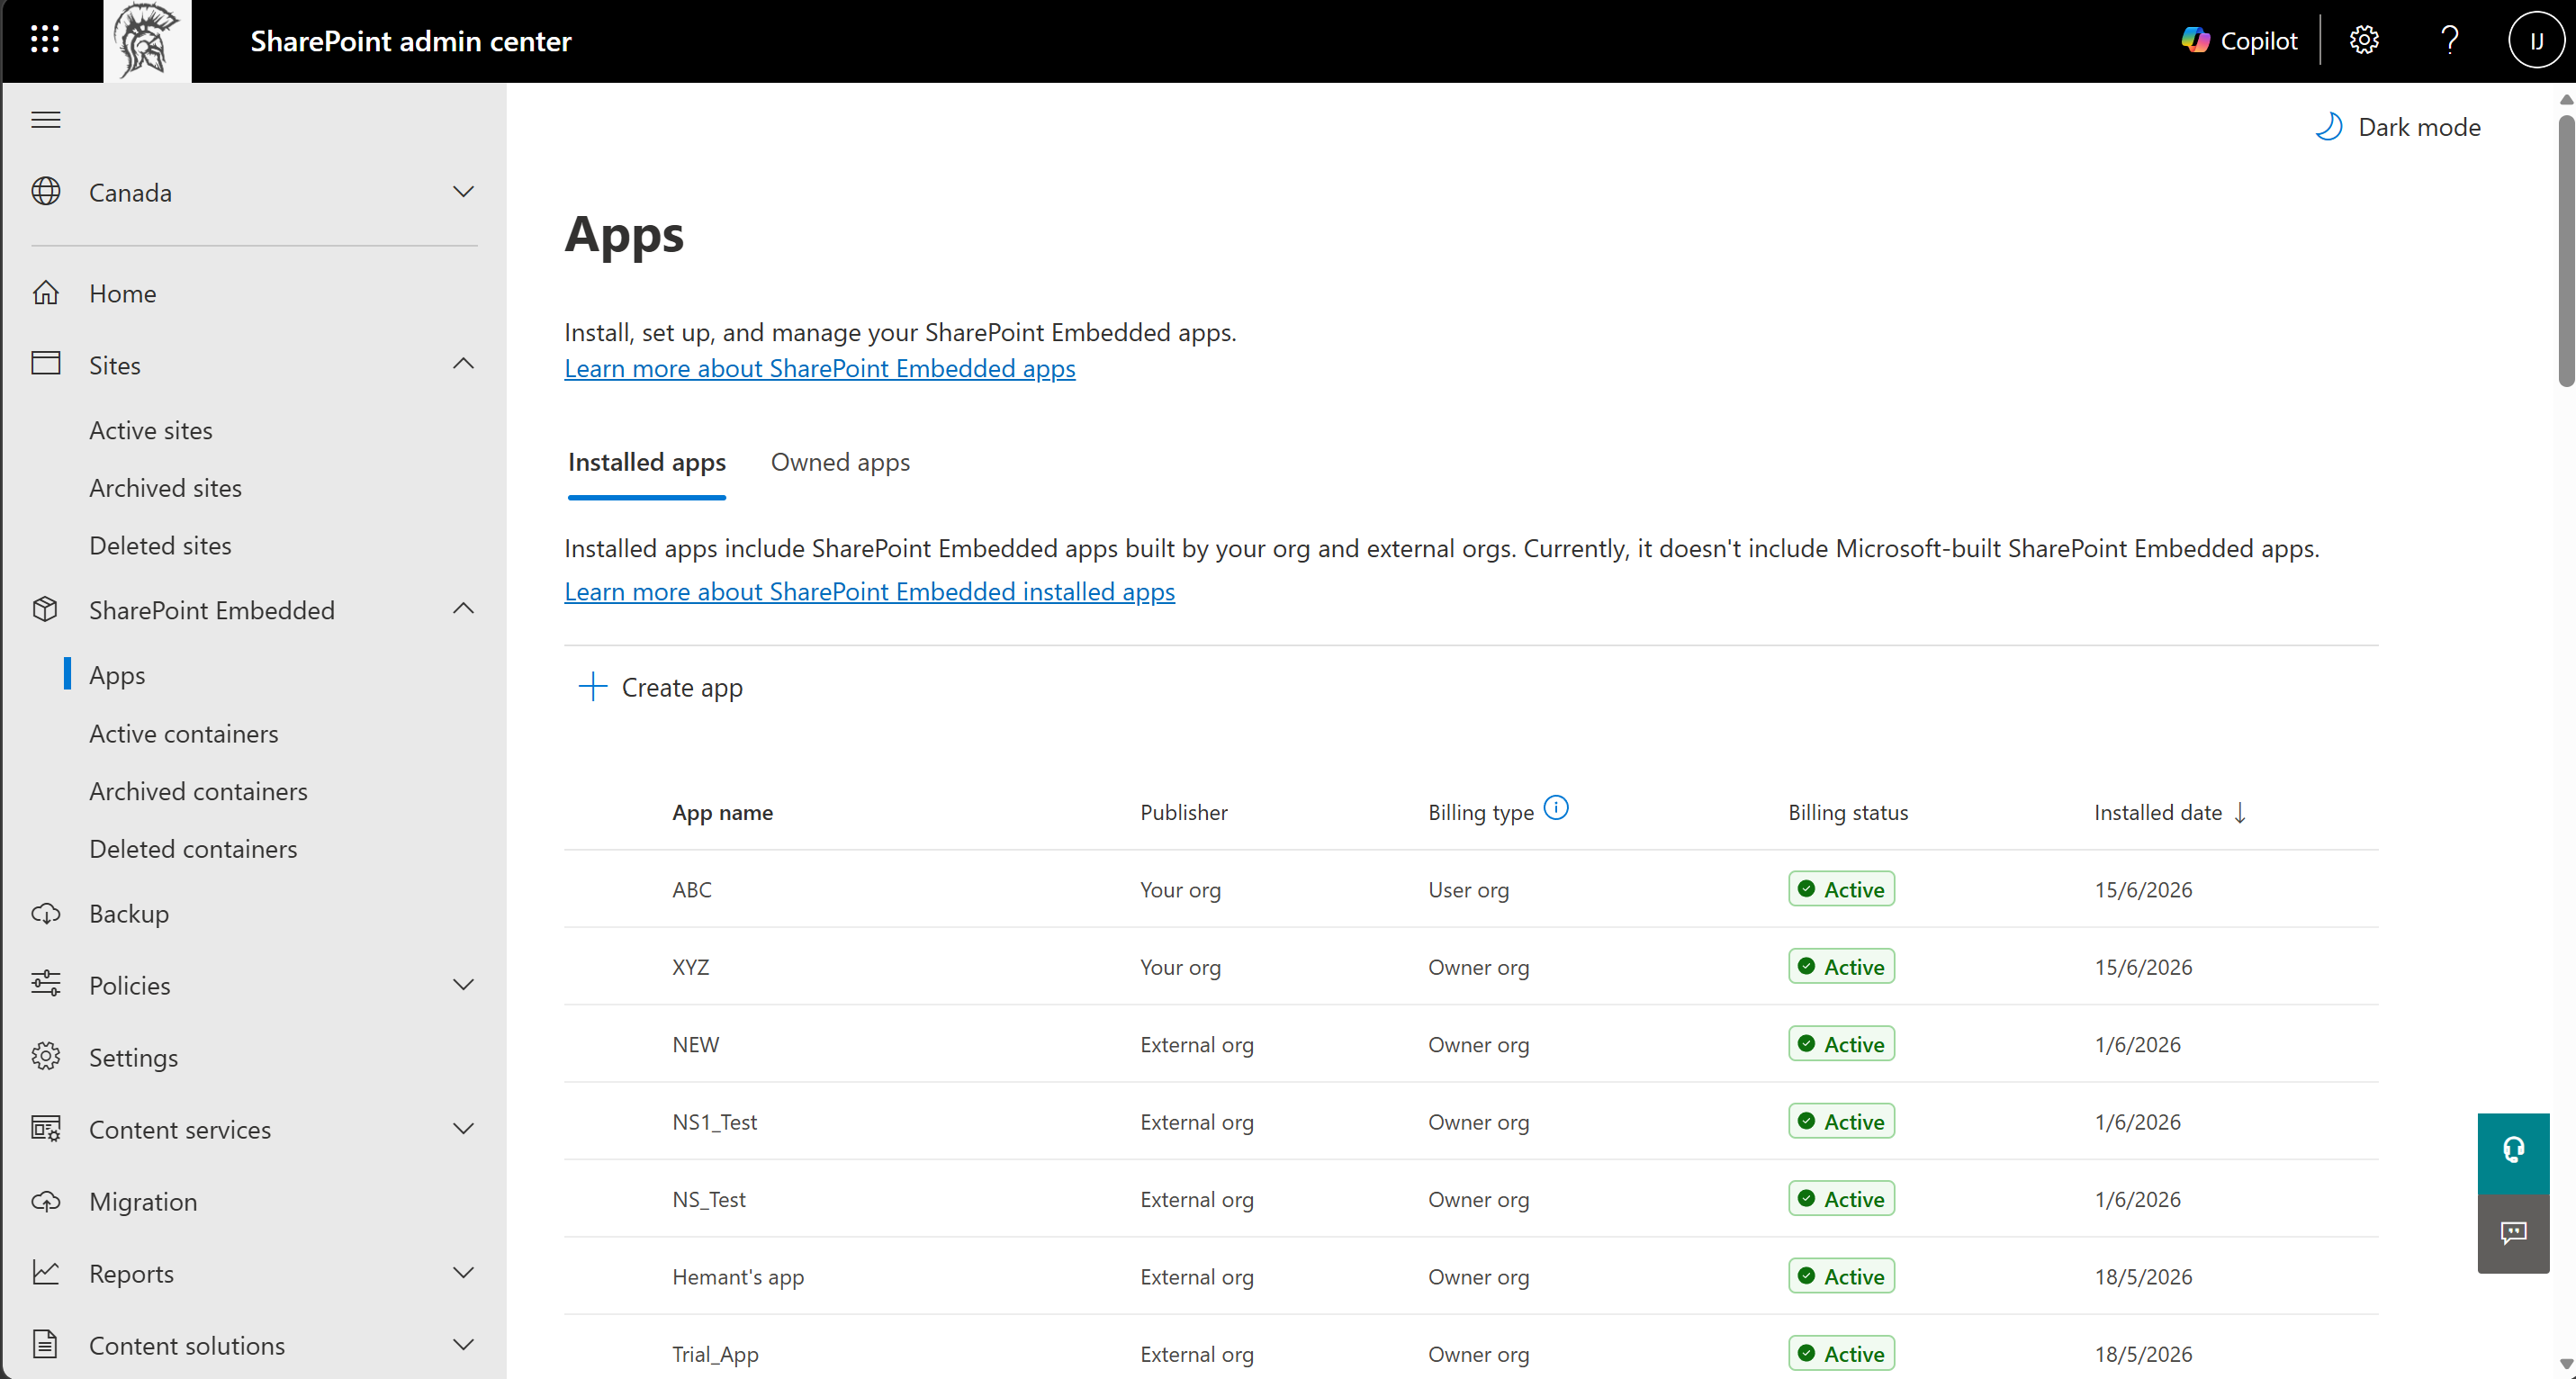Sort by Billing status column header
The image size is (2576, 1379).
pos(1848,813)
